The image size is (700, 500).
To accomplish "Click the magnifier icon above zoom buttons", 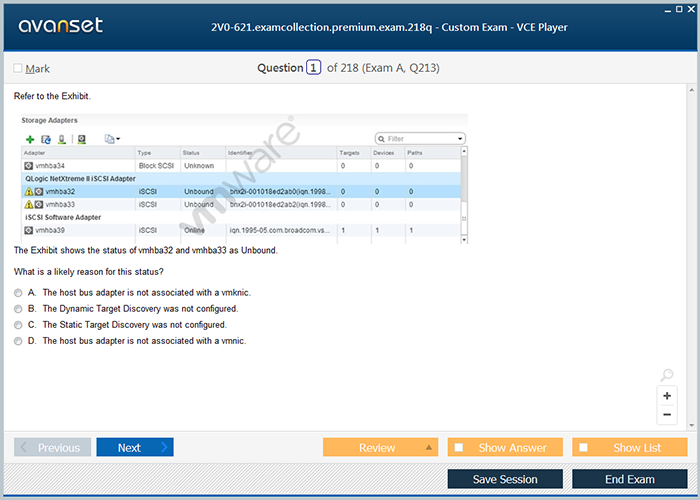I will click(x=667, y=375).
